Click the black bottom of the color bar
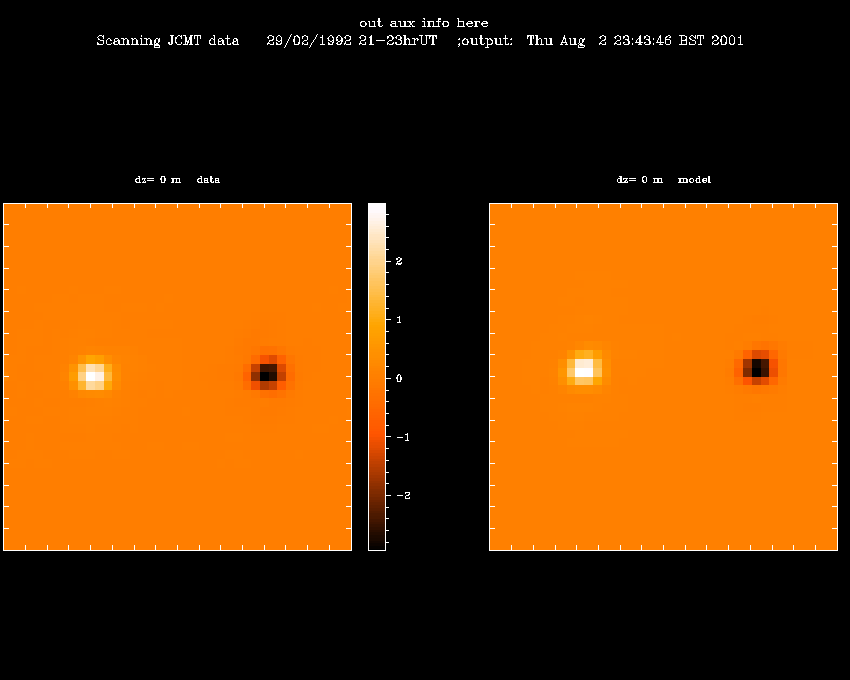This screenshot has width=850, height=680. 377,544
